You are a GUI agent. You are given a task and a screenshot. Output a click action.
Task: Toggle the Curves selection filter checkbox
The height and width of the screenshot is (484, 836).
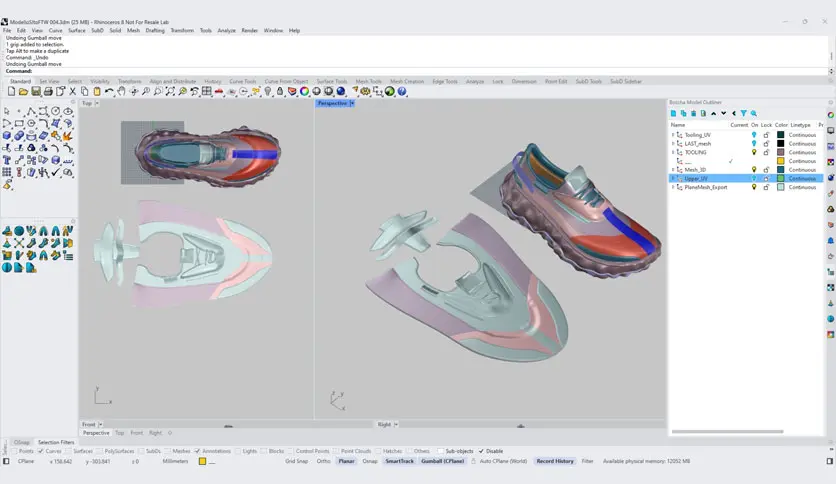click(41, 451)
